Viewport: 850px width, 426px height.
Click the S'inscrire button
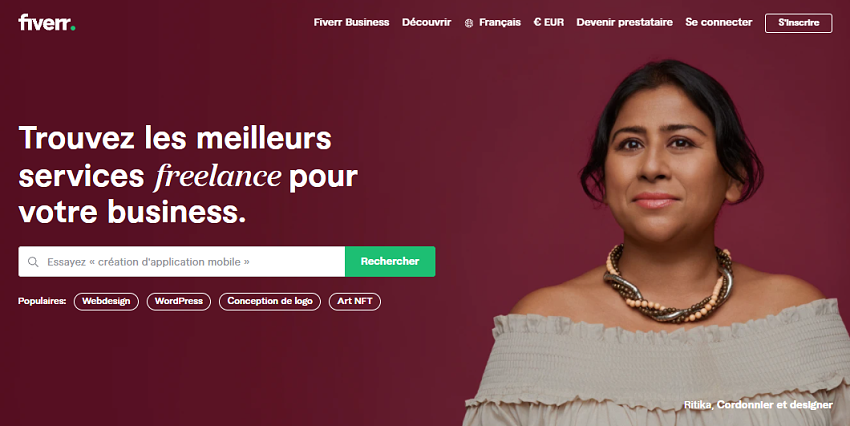799,23
